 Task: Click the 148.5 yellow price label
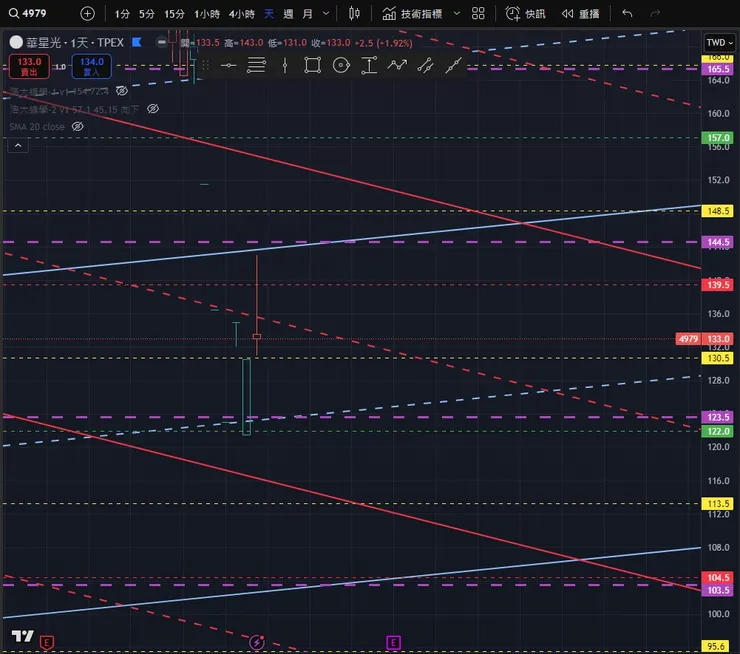pos(718,211)
